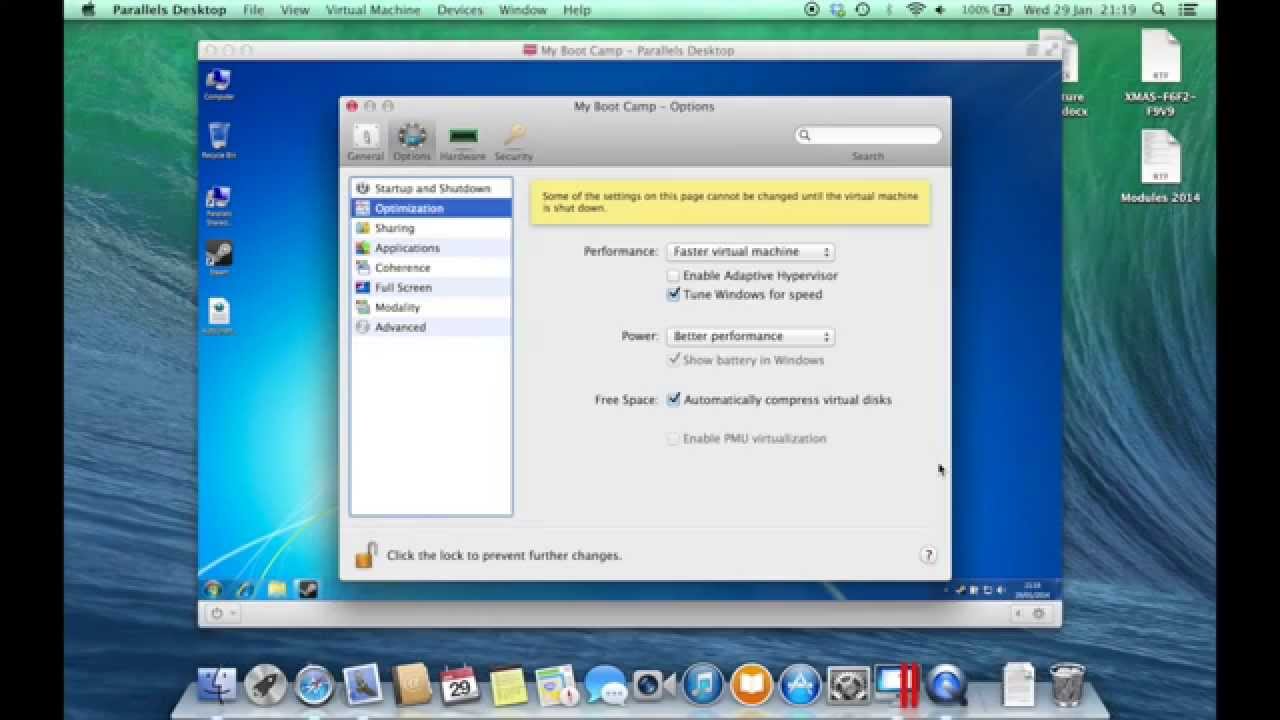The width and height of the screenshot is (1280, 720).
Task: Open the Security key tab
Action: pyautogui.click(x=513, y=141)
